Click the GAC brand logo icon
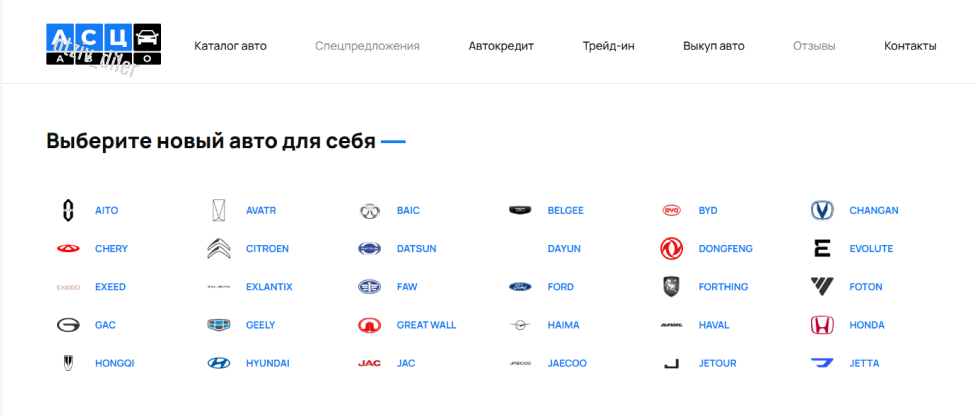The height and width of the screenshot is (416, 976). pyautogui.click(x=68, y=325)
